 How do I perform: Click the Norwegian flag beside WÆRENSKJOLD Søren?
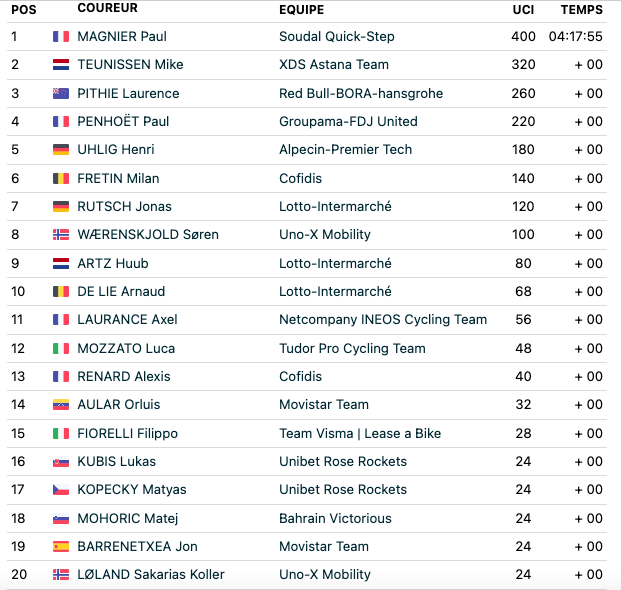[61, 234]
